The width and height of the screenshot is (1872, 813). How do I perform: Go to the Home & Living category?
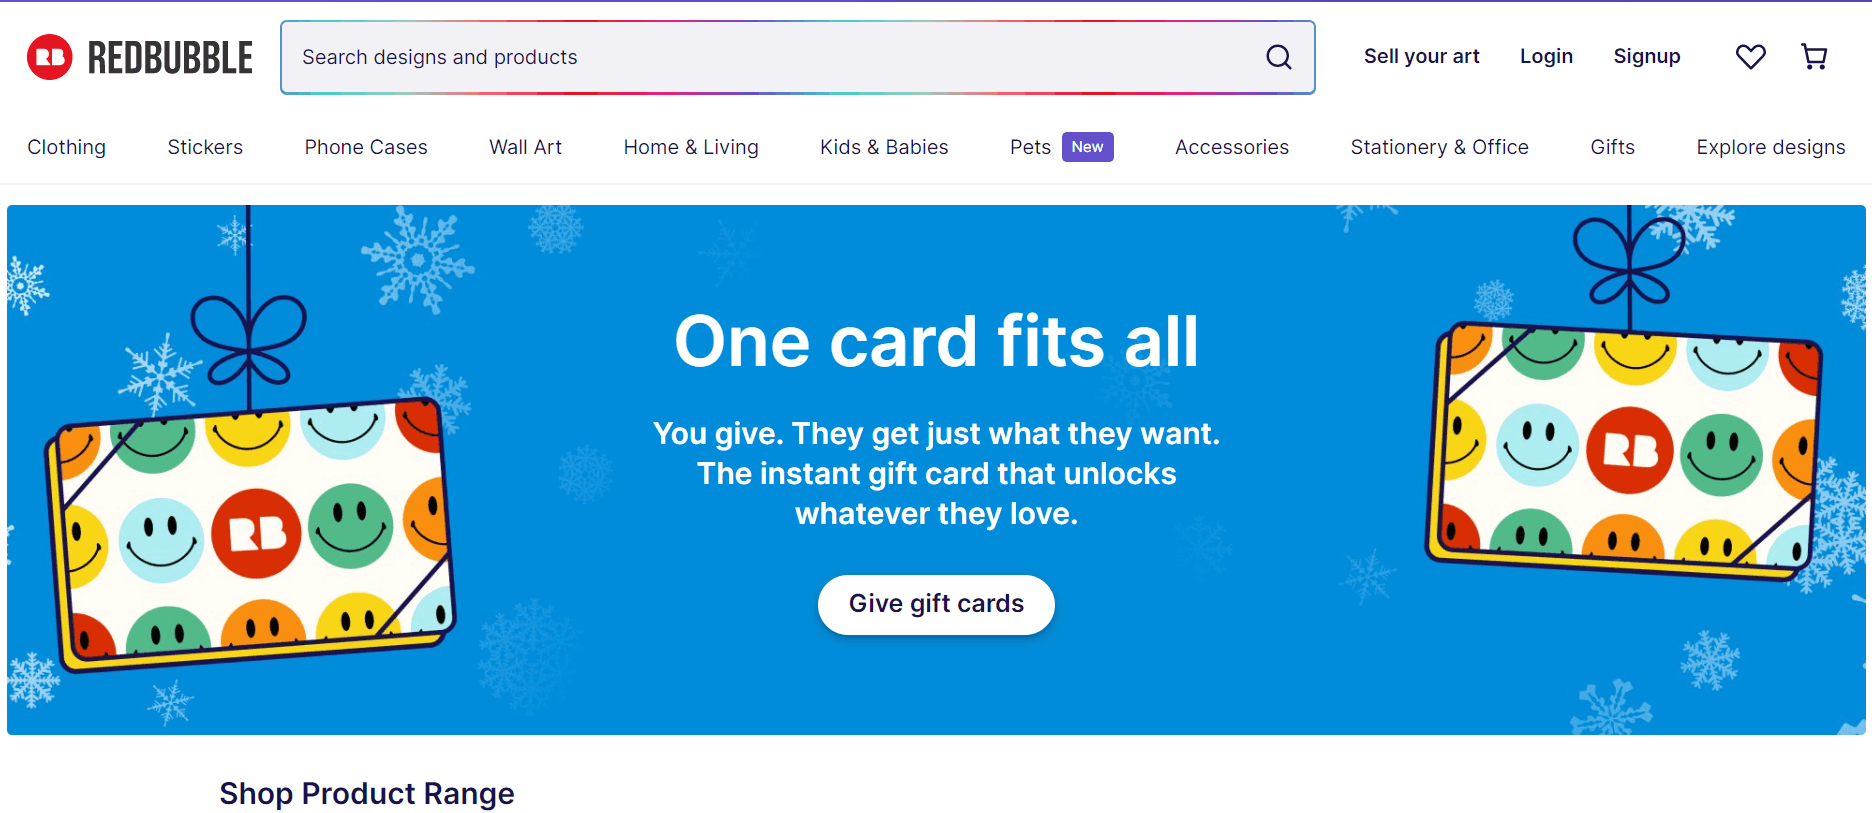(691, 147)
